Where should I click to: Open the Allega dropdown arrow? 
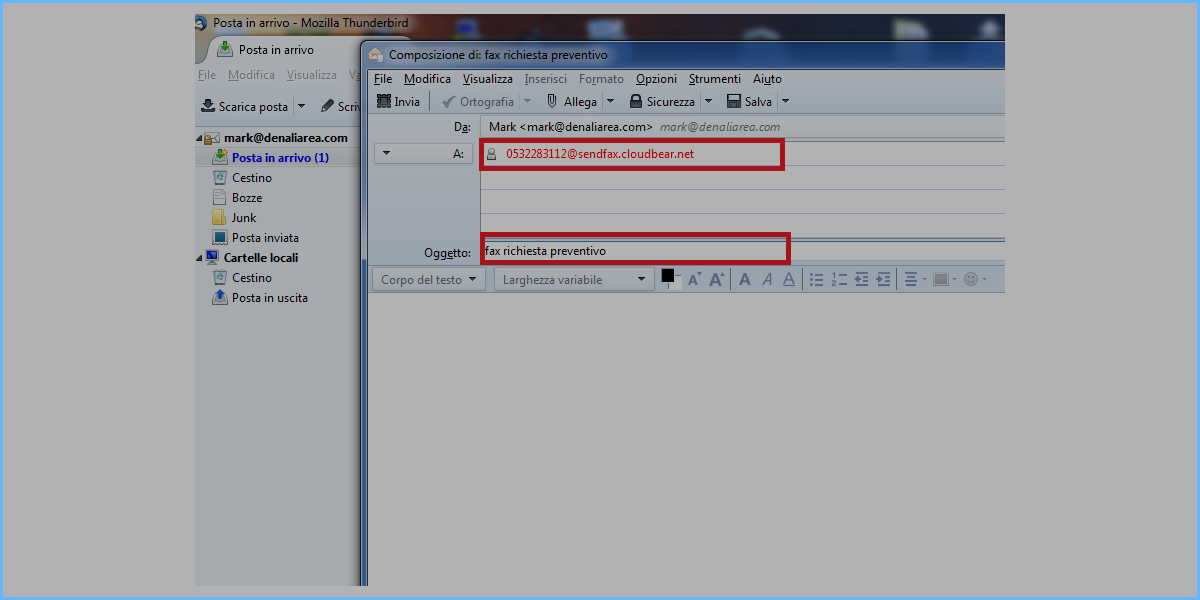coord(610,101)
